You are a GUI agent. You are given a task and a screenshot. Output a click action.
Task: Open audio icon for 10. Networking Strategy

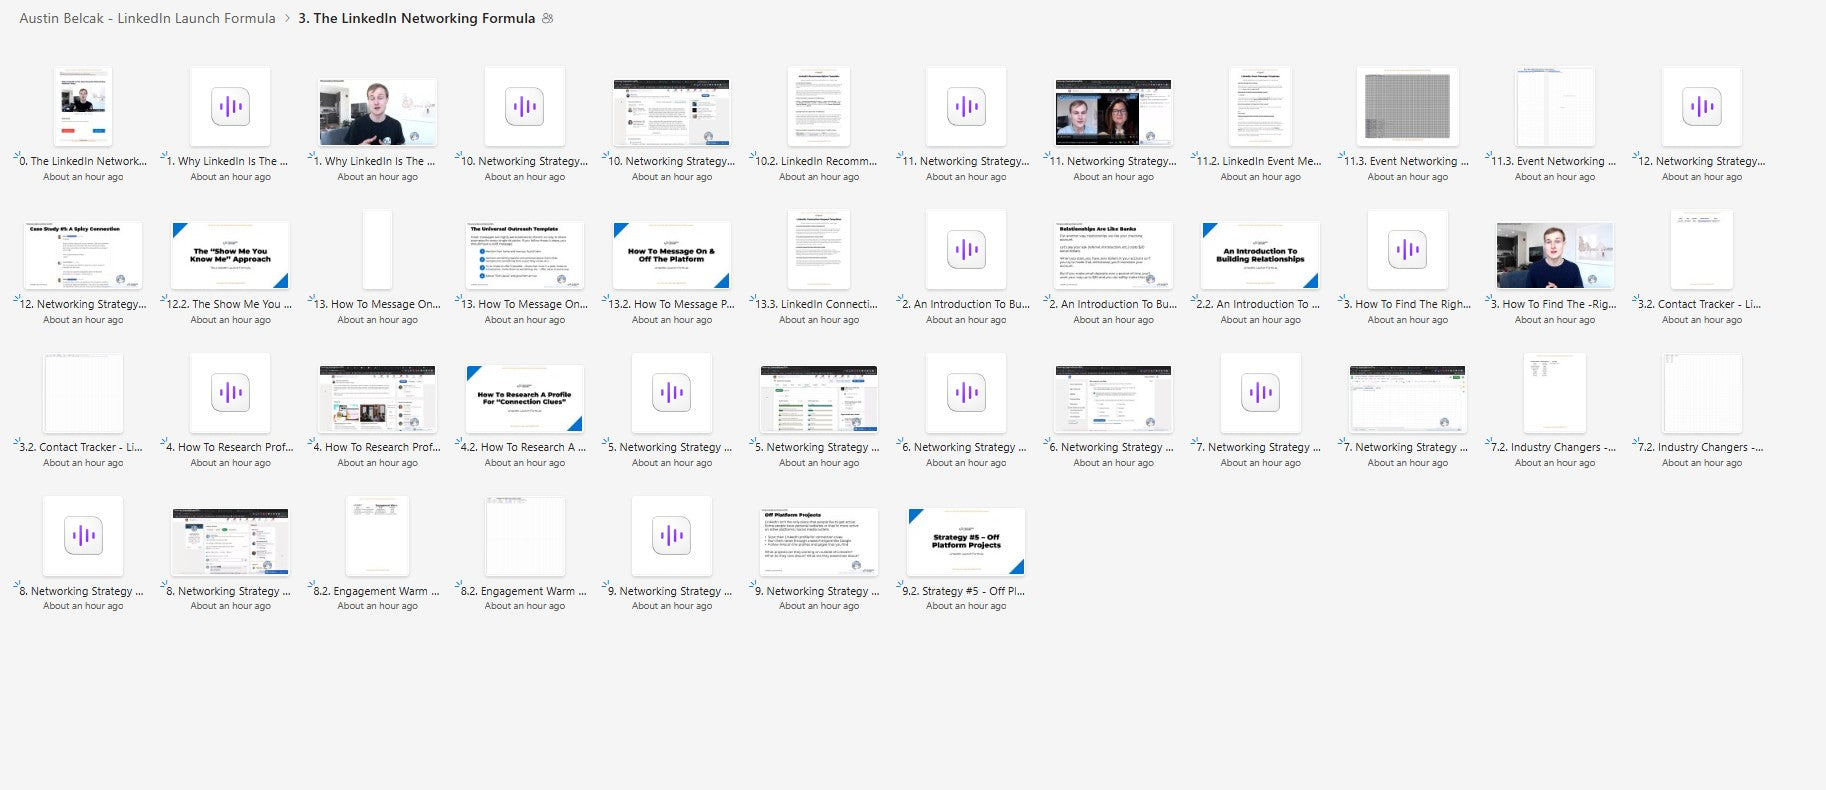click(524, 107)
